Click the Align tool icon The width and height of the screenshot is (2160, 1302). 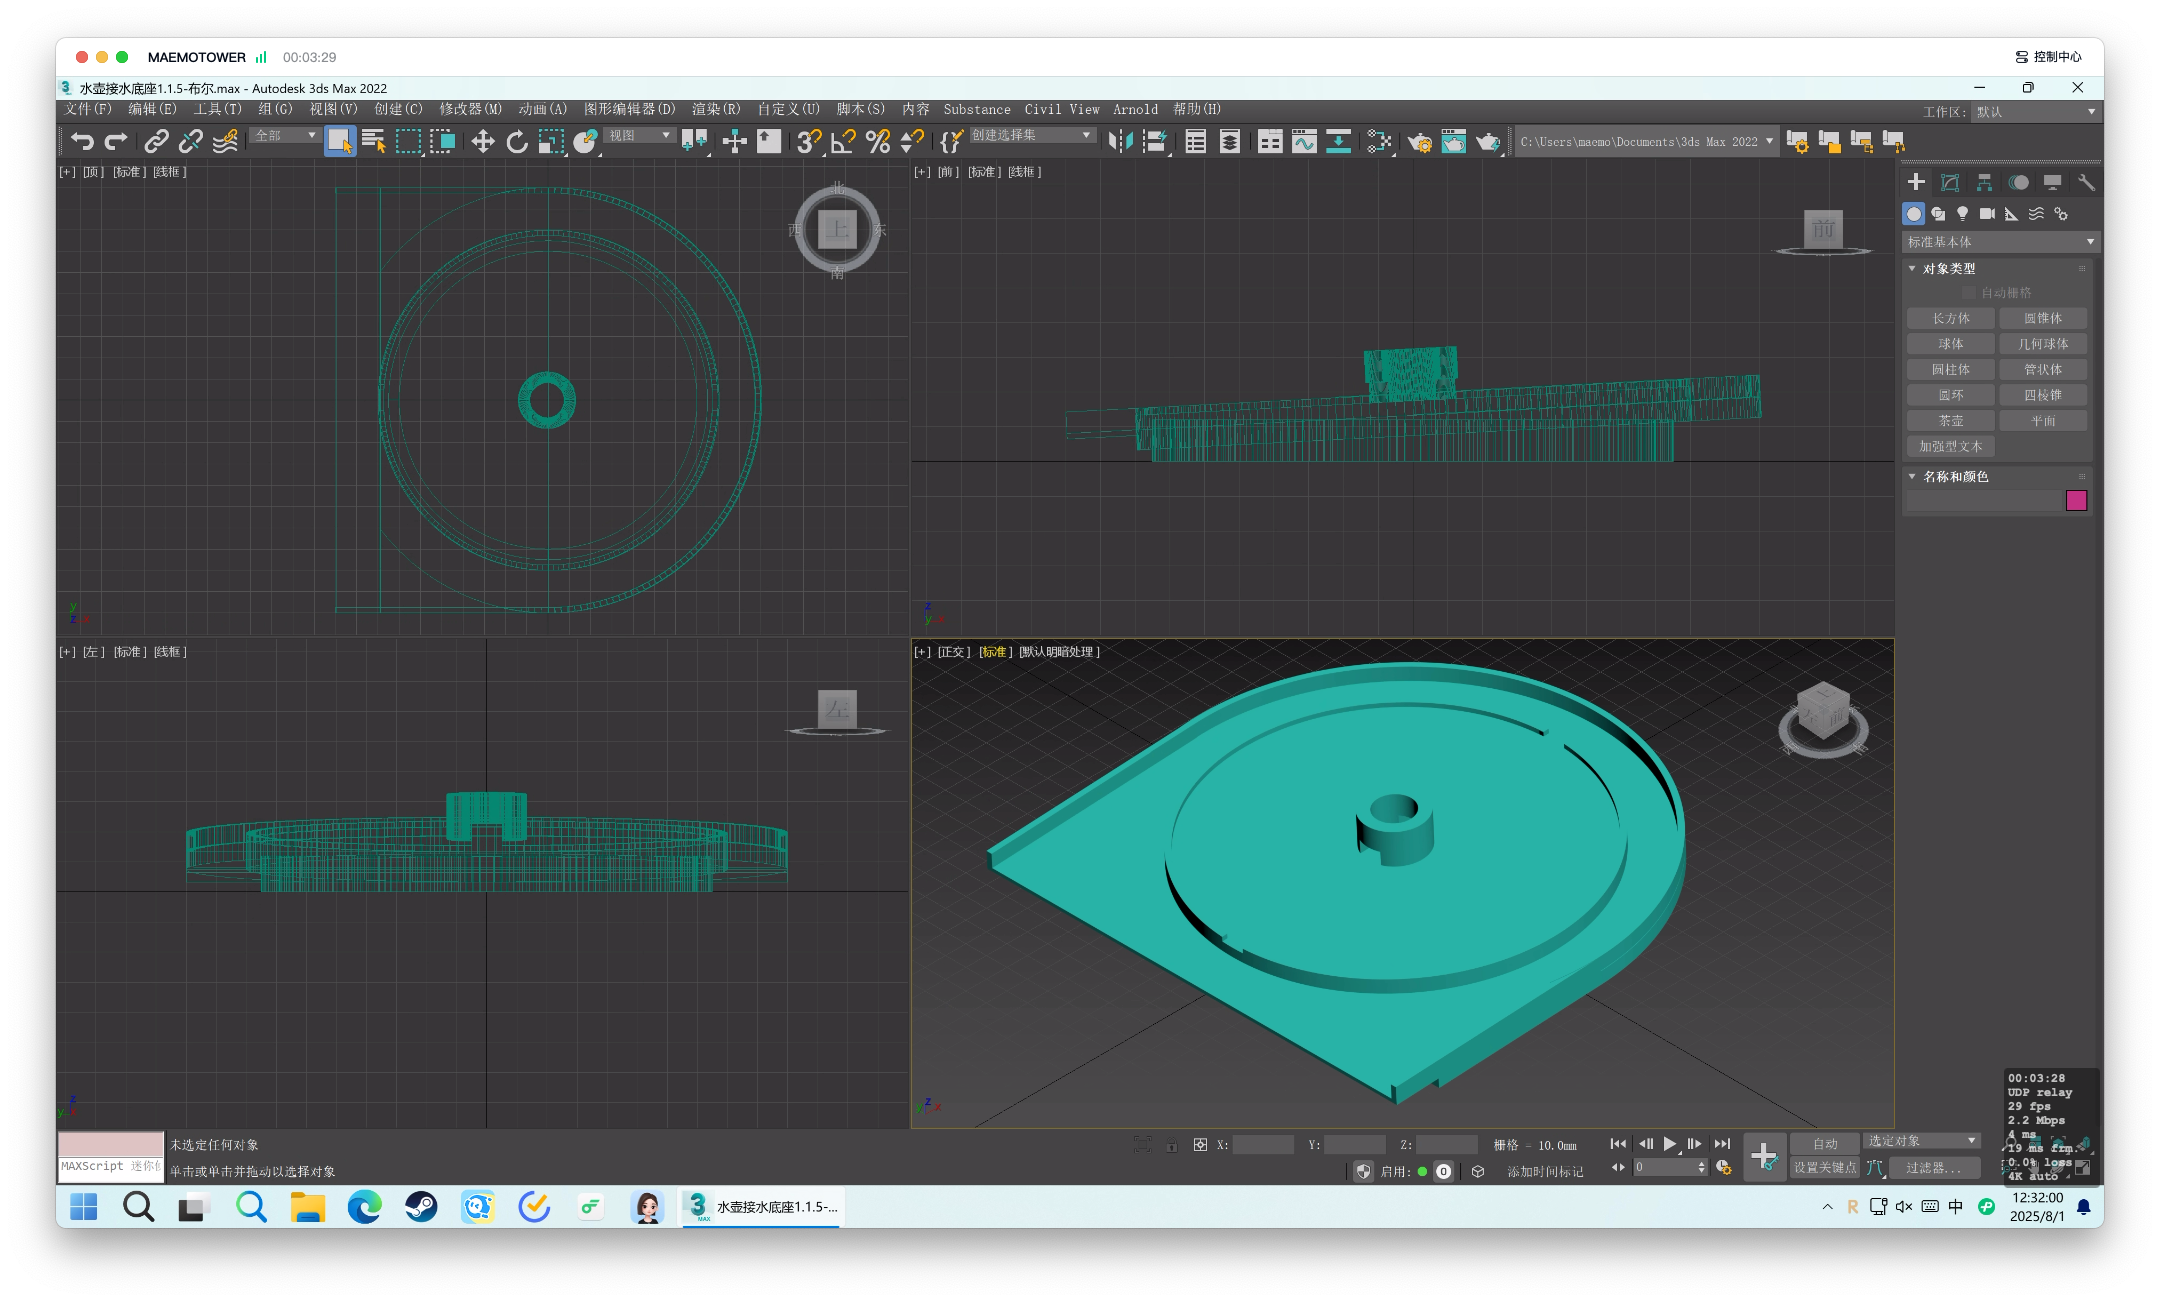(1156, 141)
